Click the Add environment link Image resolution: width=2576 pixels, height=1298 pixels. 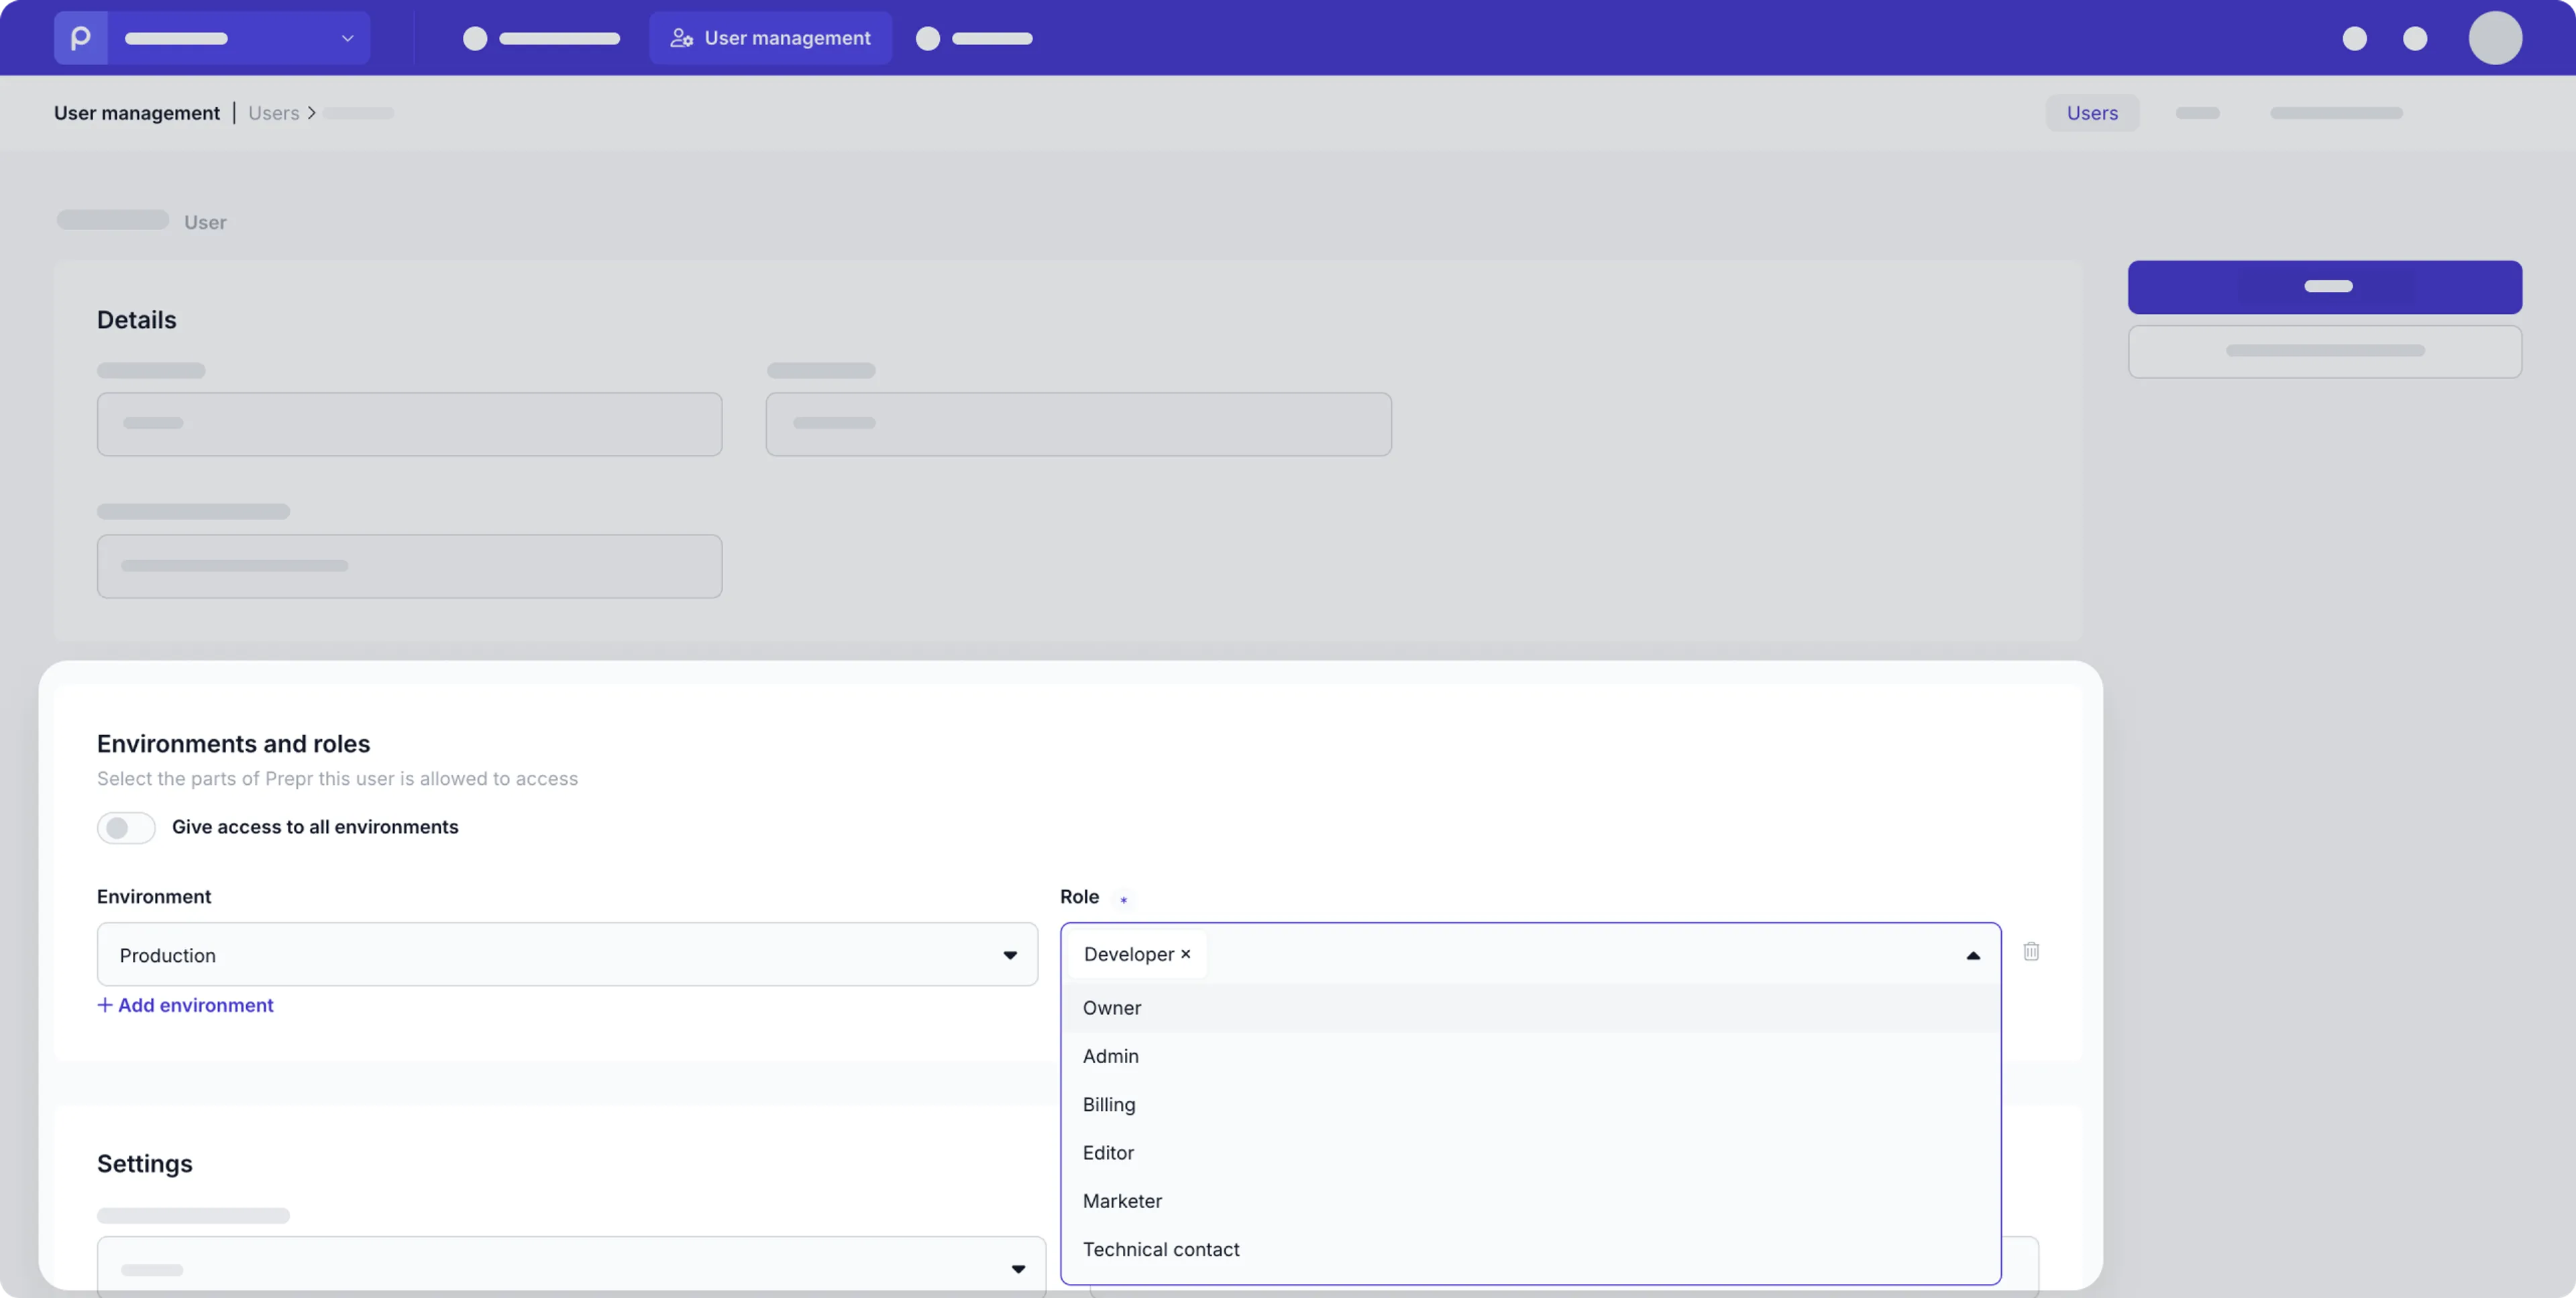point(185,1005)
